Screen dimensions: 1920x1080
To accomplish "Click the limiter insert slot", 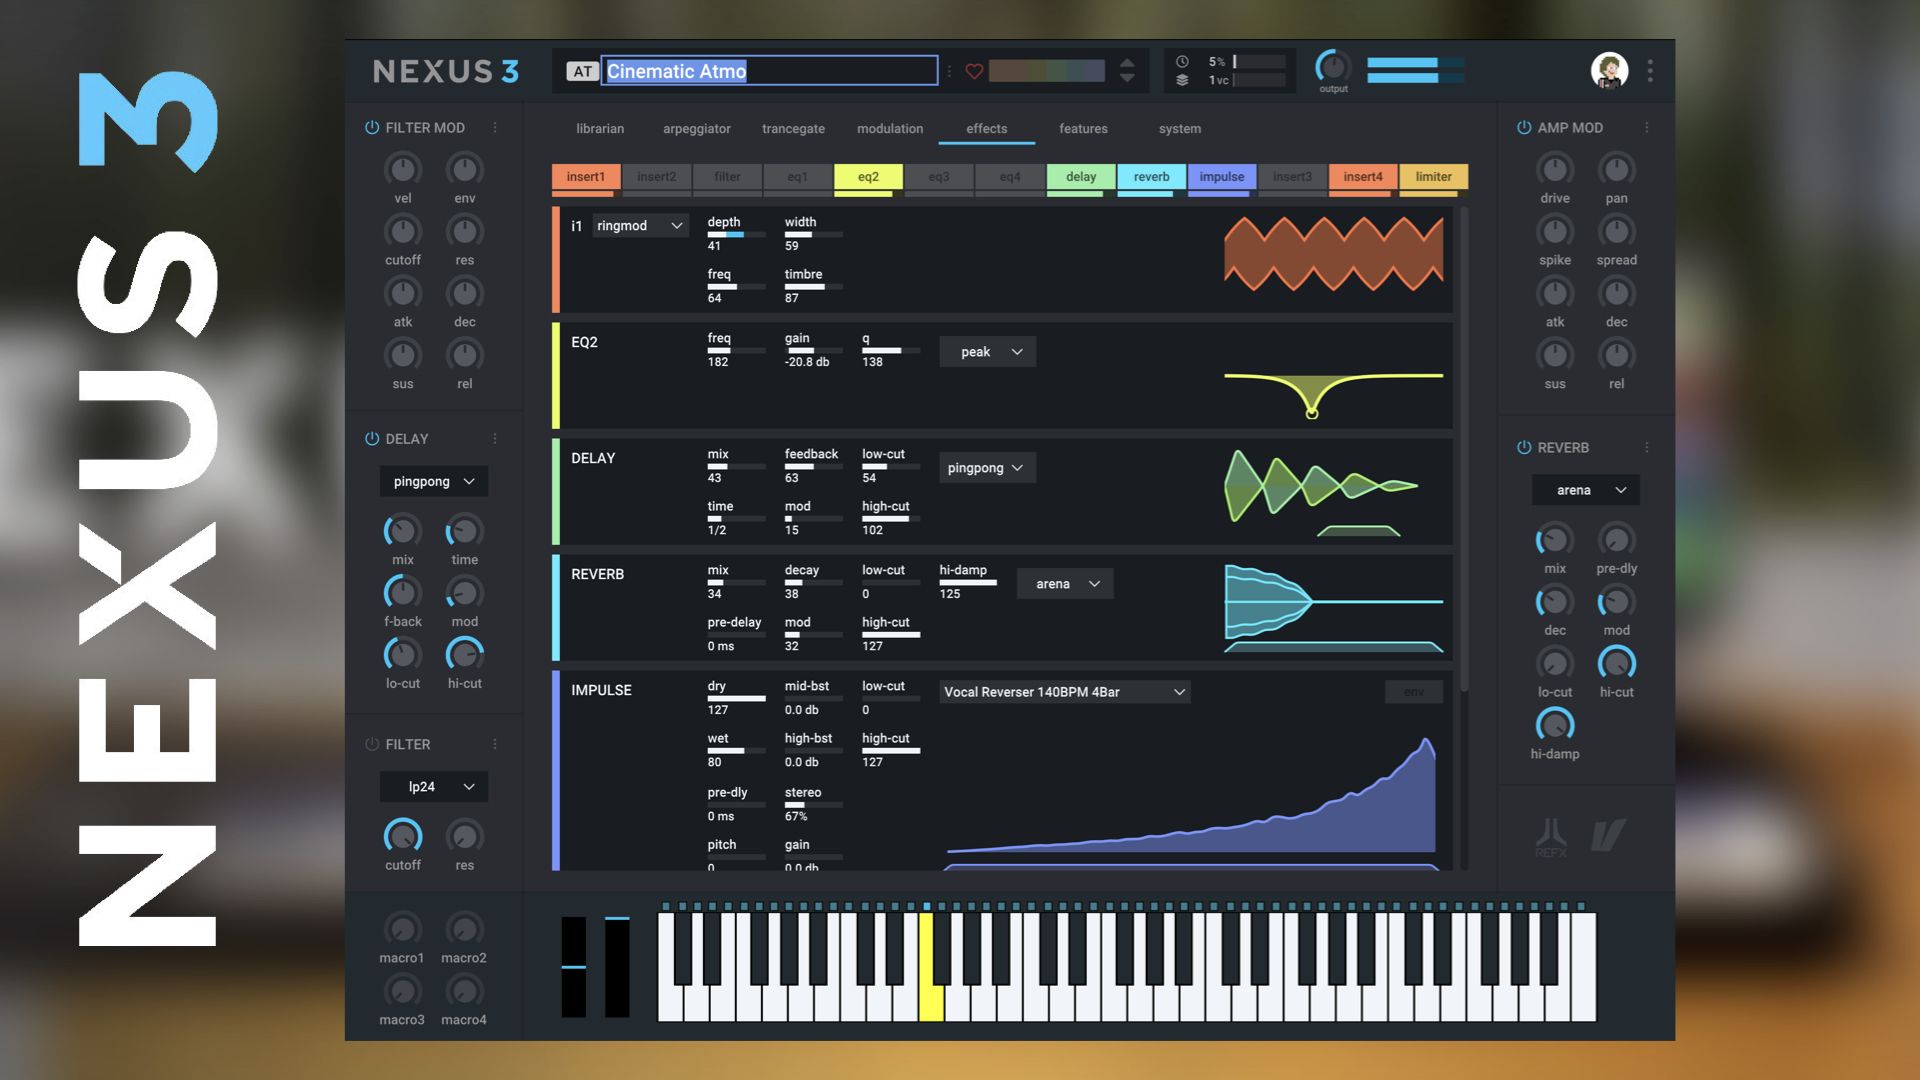I will pos(1432,175).
